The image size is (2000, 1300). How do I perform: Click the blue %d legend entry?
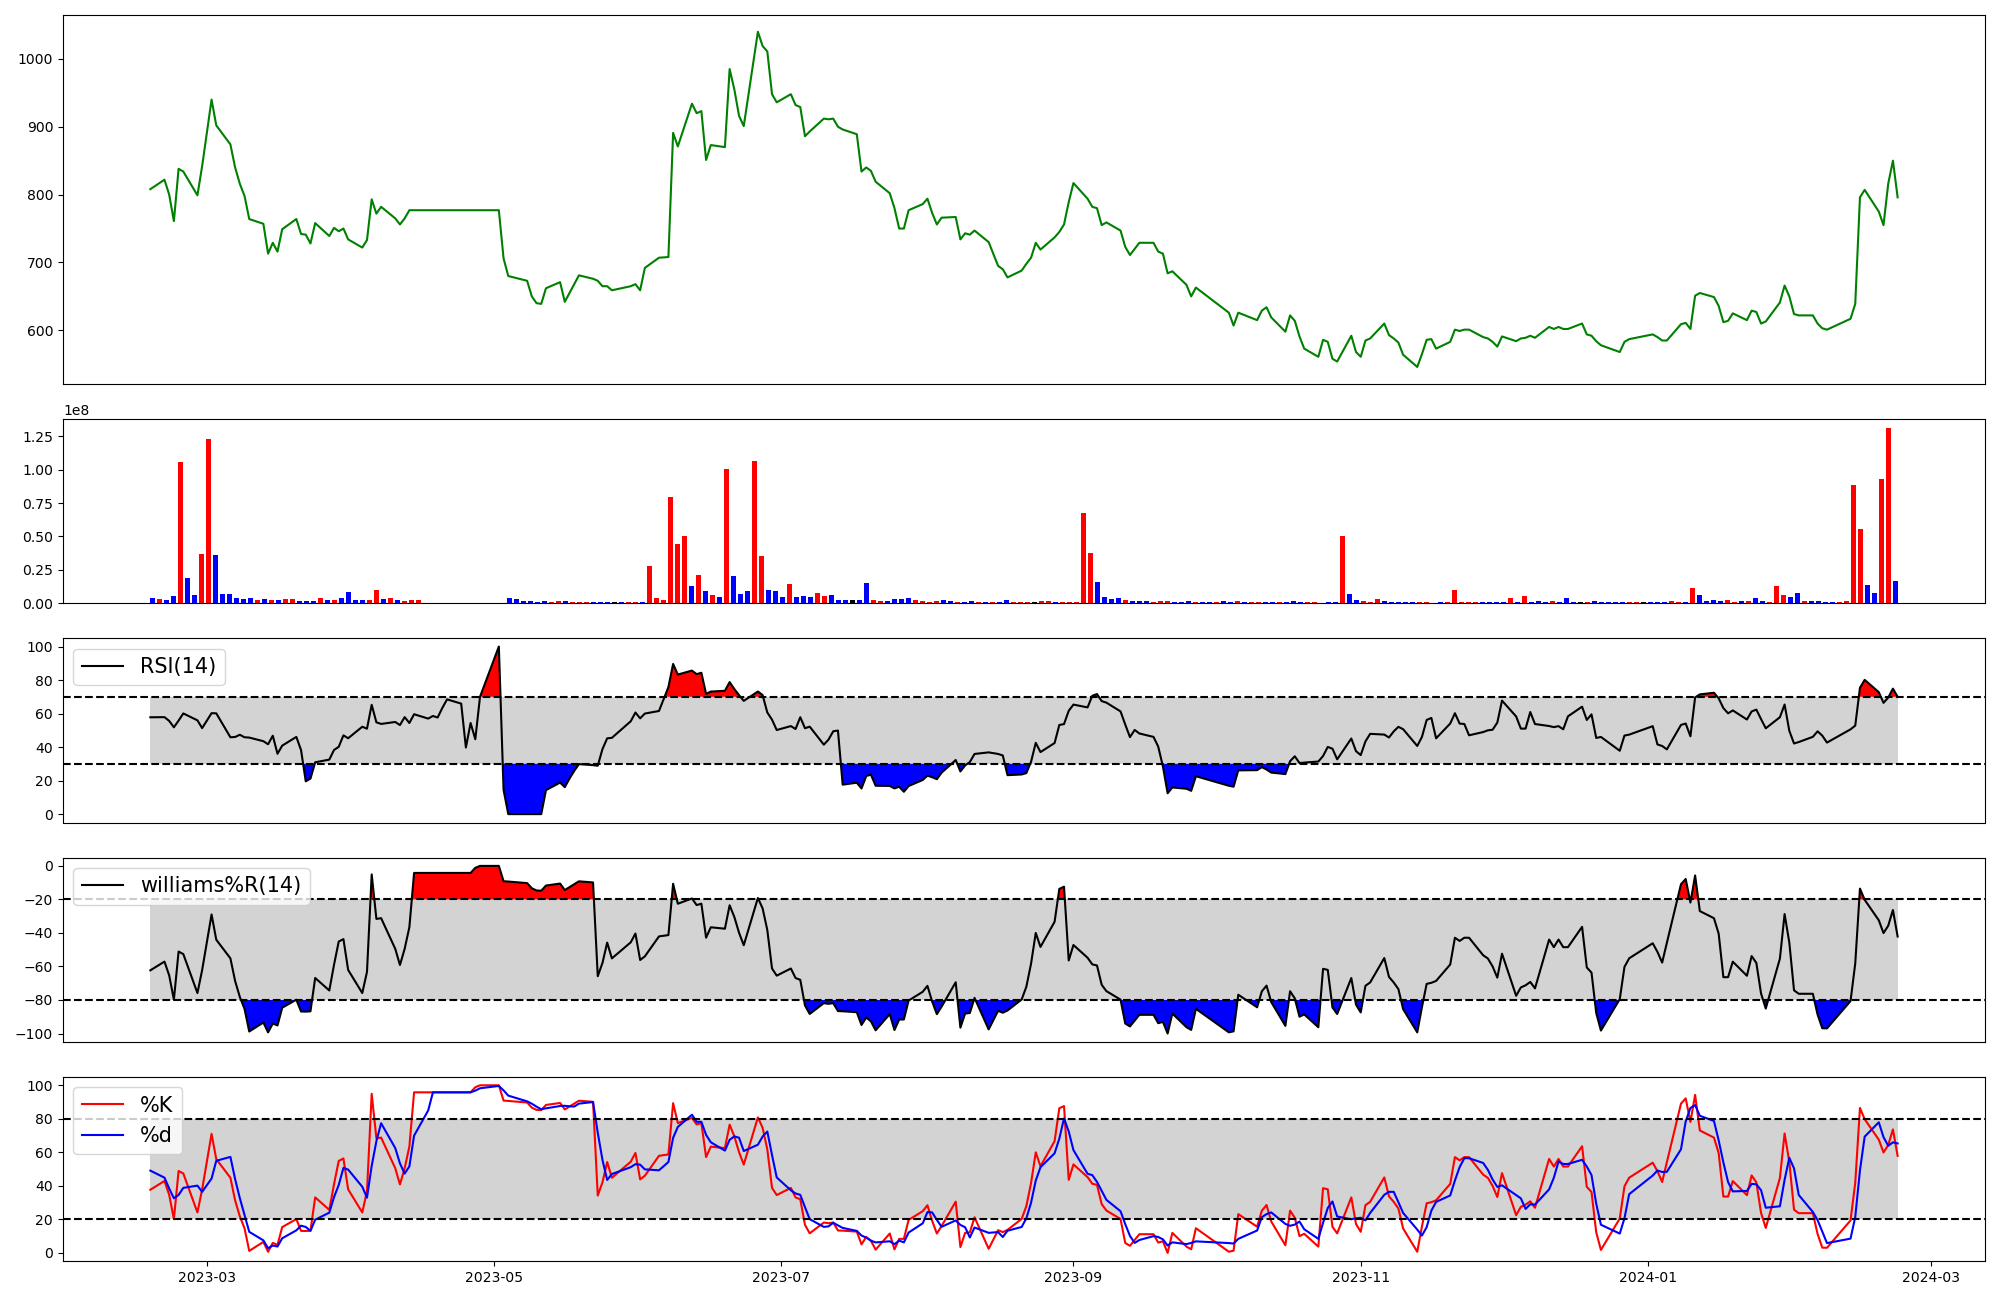[x=156, y=1135]
